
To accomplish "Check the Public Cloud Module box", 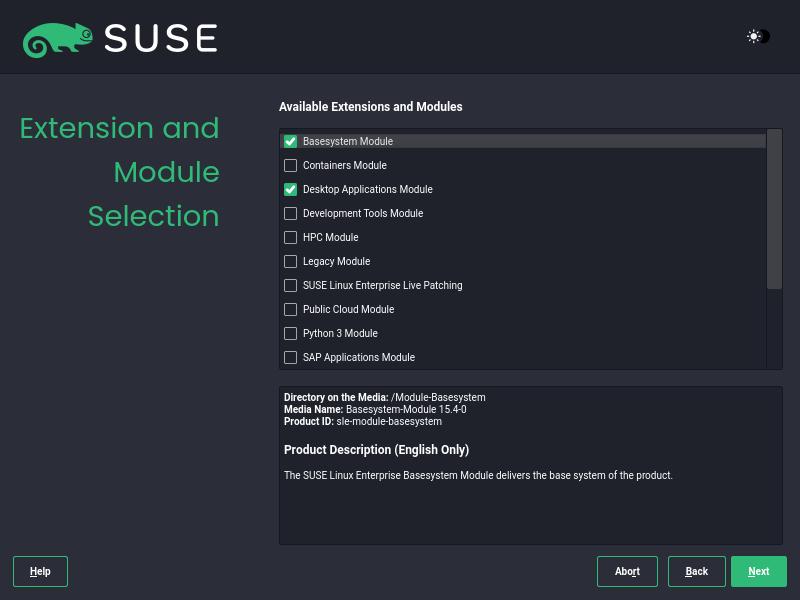I will (x=291, y=310).
